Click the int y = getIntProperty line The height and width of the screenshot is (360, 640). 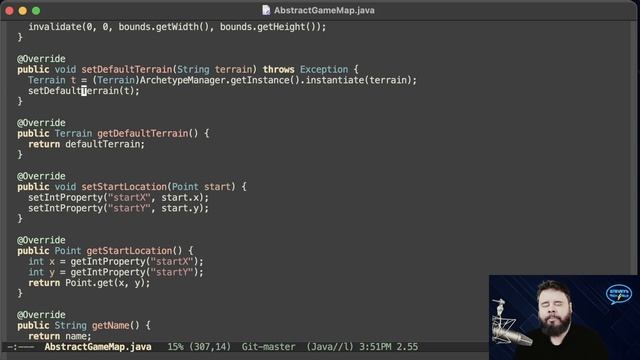pos(116,272)
